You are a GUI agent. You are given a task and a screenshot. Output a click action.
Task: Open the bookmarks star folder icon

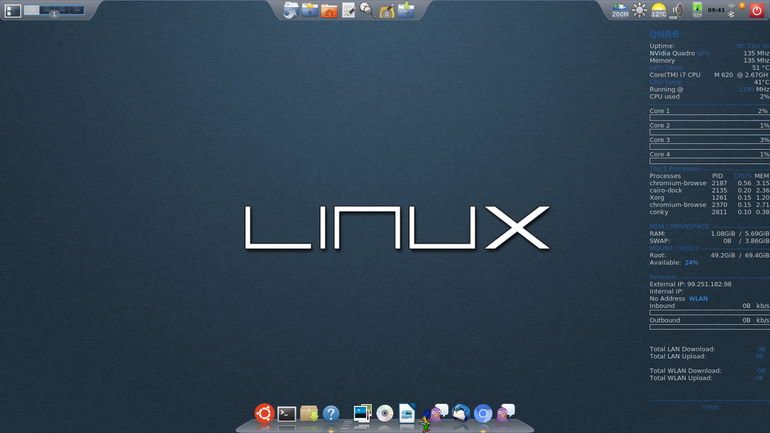tap(309, 10)
